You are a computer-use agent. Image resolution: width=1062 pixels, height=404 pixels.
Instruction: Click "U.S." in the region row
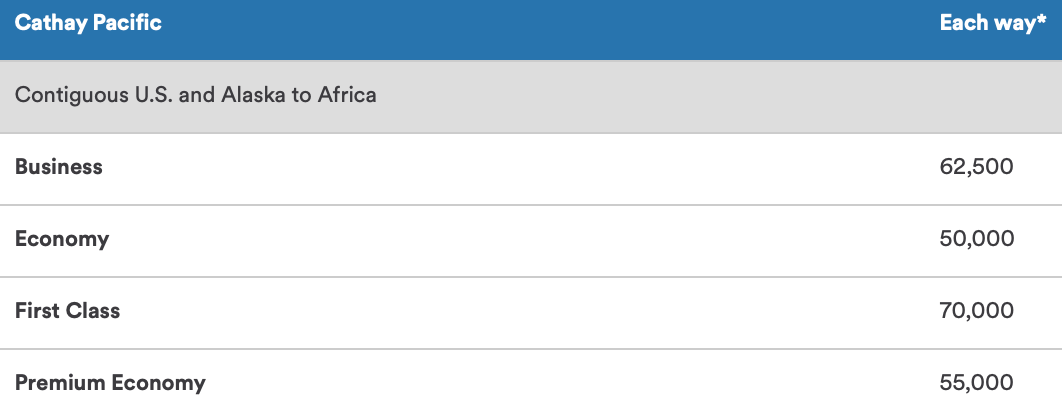click(x=149, y=97)
